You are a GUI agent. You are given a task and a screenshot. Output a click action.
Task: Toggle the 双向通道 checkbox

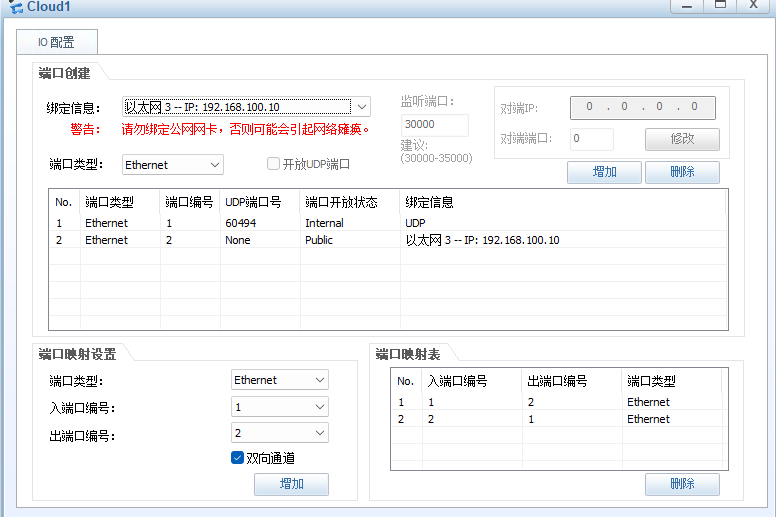click(x=238, y=458)
